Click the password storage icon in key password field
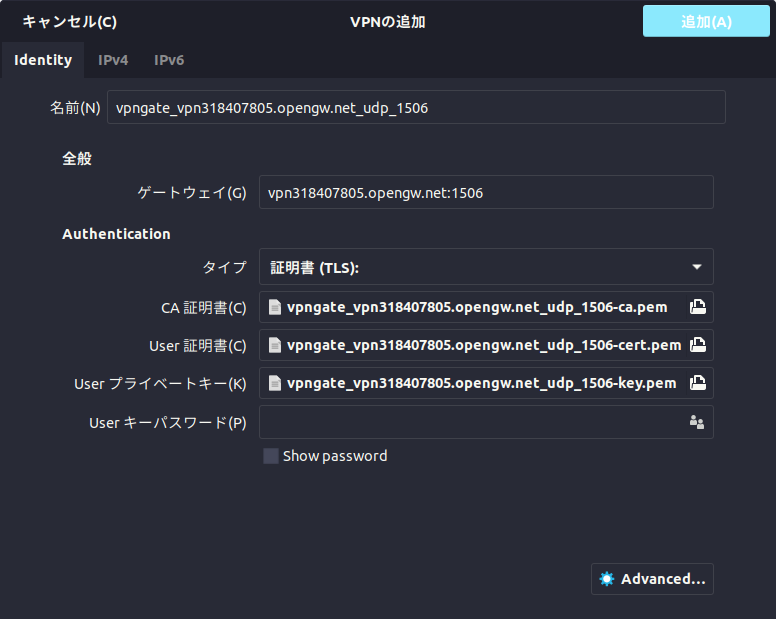This screenshot has height=619, width=776. pyautogui.click(x=697, y=422)
